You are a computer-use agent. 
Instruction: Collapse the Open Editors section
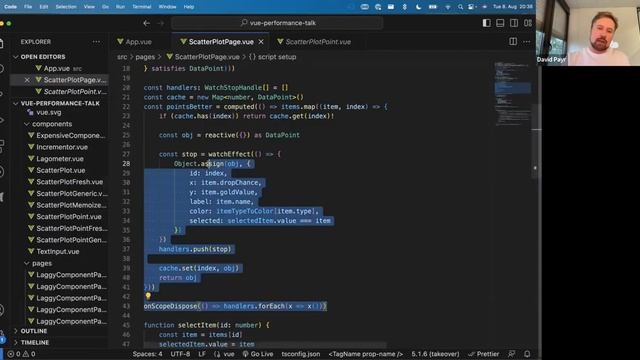point(16,57)
